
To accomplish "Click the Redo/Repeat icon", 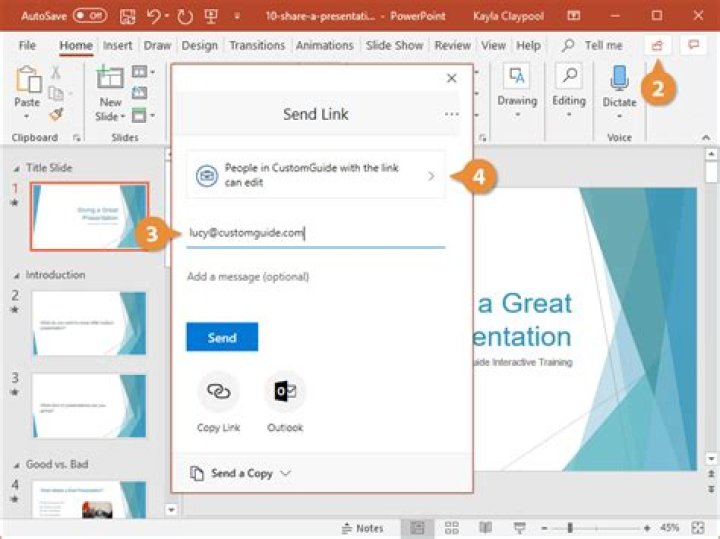I will click(x=185, y=17).
